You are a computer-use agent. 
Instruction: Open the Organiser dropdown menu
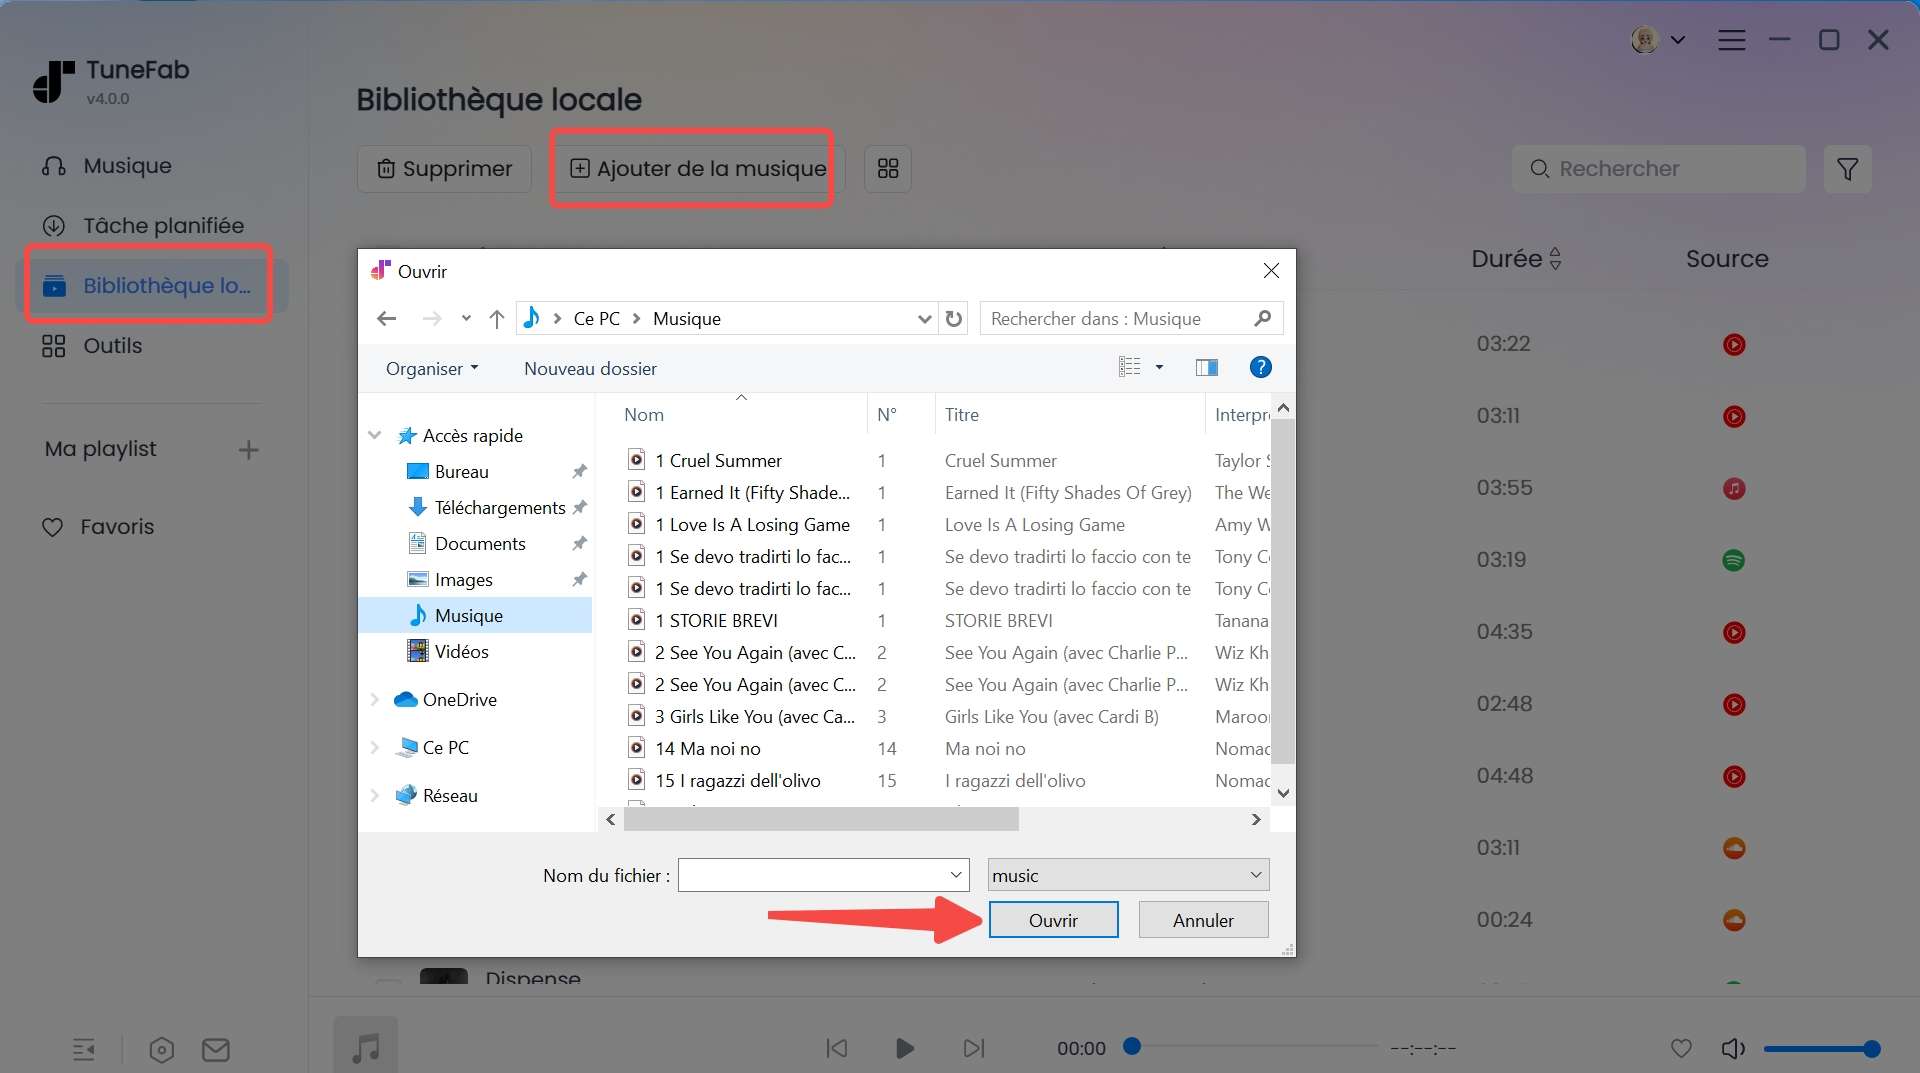pyautogui.click(x=432, y=368)
